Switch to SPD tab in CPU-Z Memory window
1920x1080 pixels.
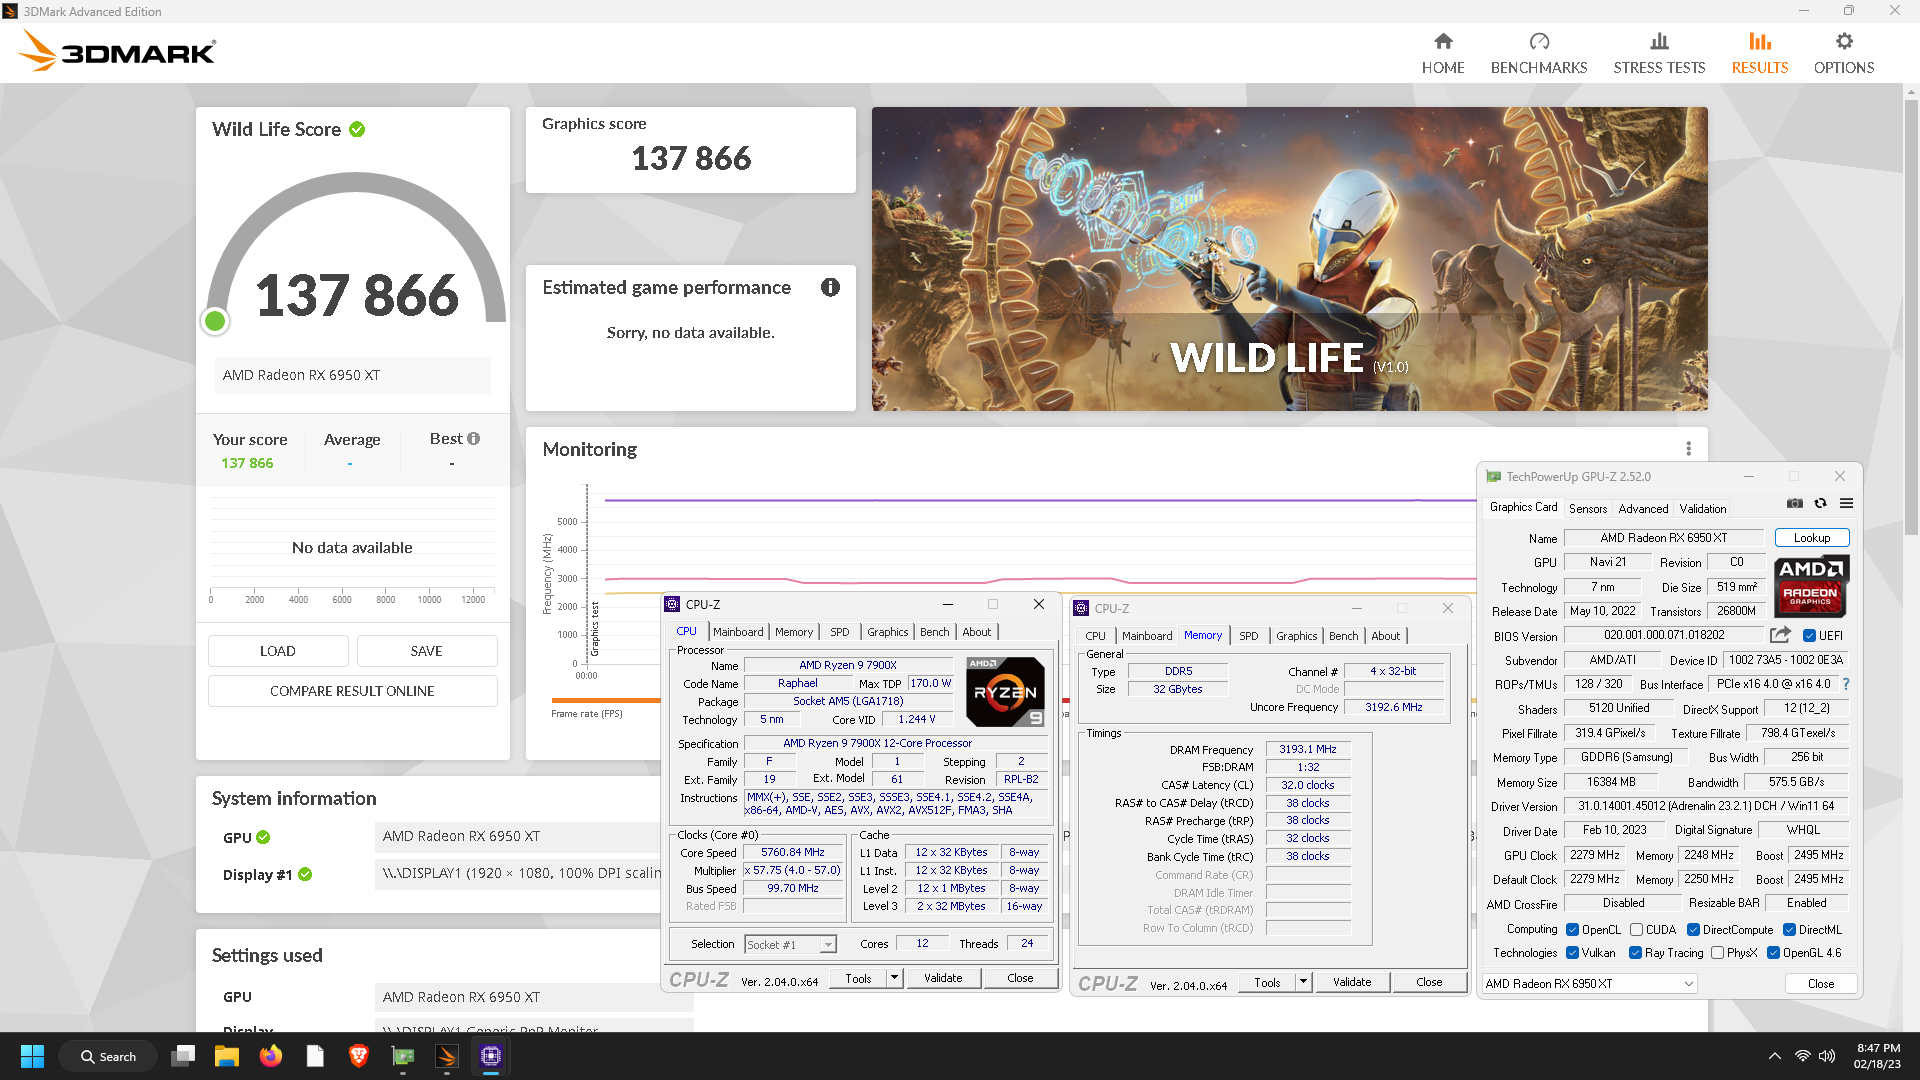[1249, 636]
